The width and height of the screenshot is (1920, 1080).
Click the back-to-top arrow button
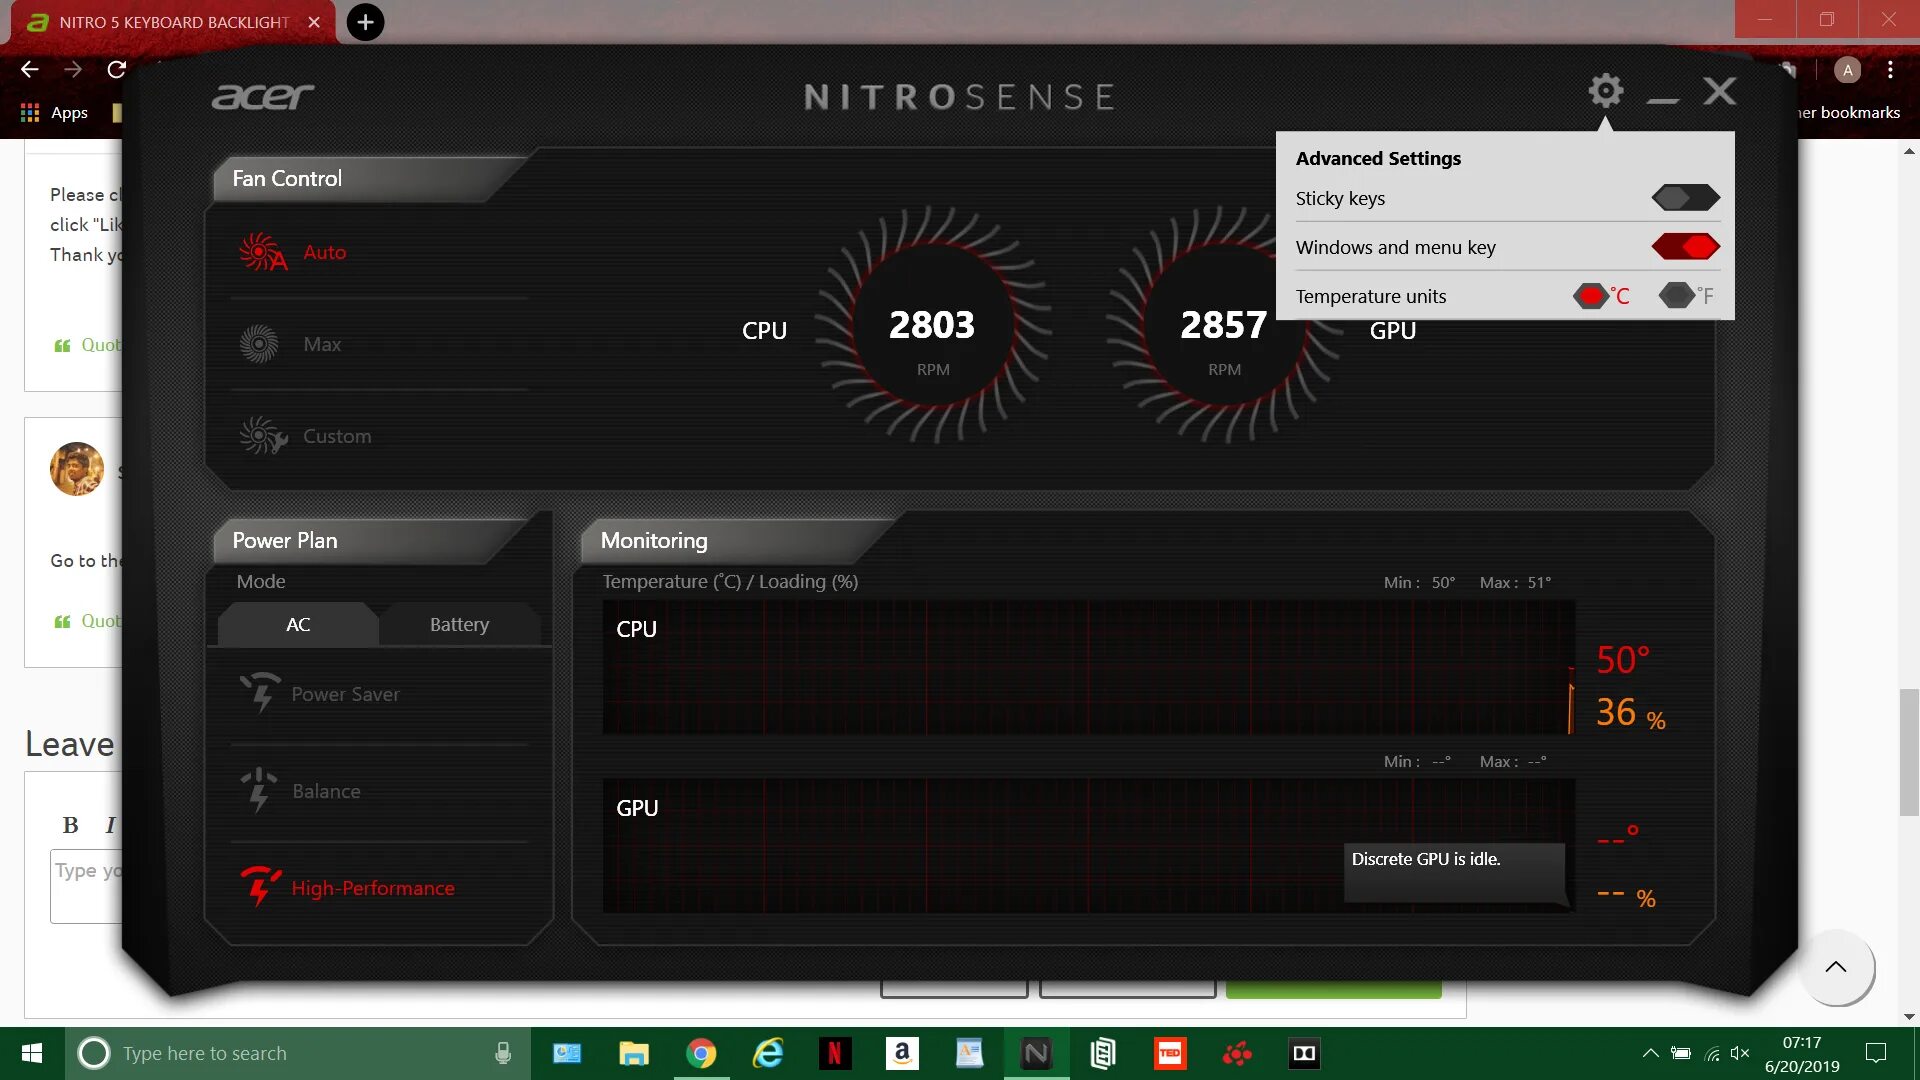tap(1836, 967)
